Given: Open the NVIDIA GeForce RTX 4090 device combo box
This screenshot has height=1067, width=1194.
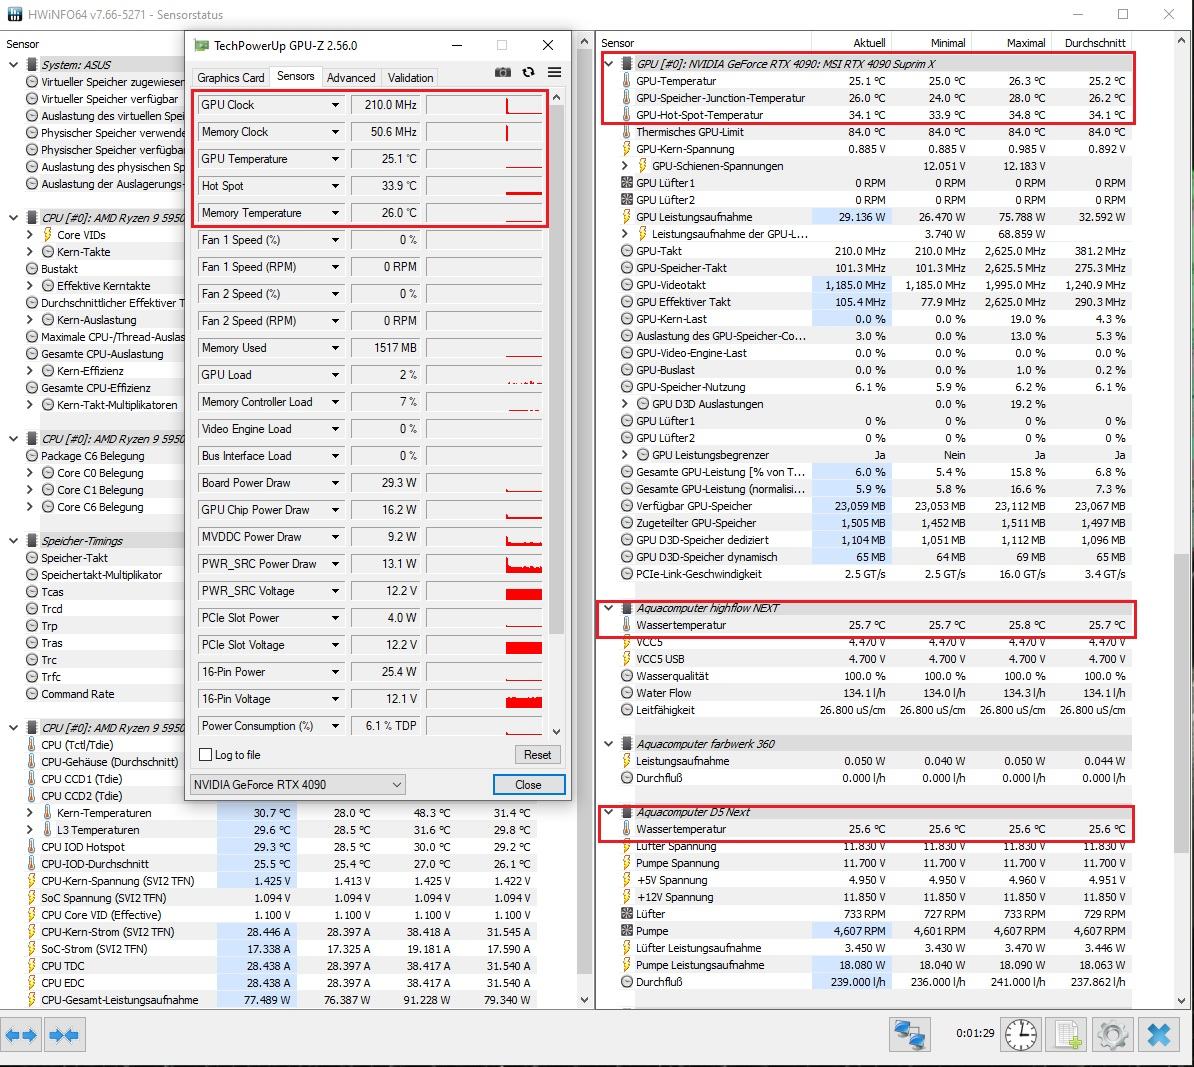Looking at the screenshot, I should (298, 784).
